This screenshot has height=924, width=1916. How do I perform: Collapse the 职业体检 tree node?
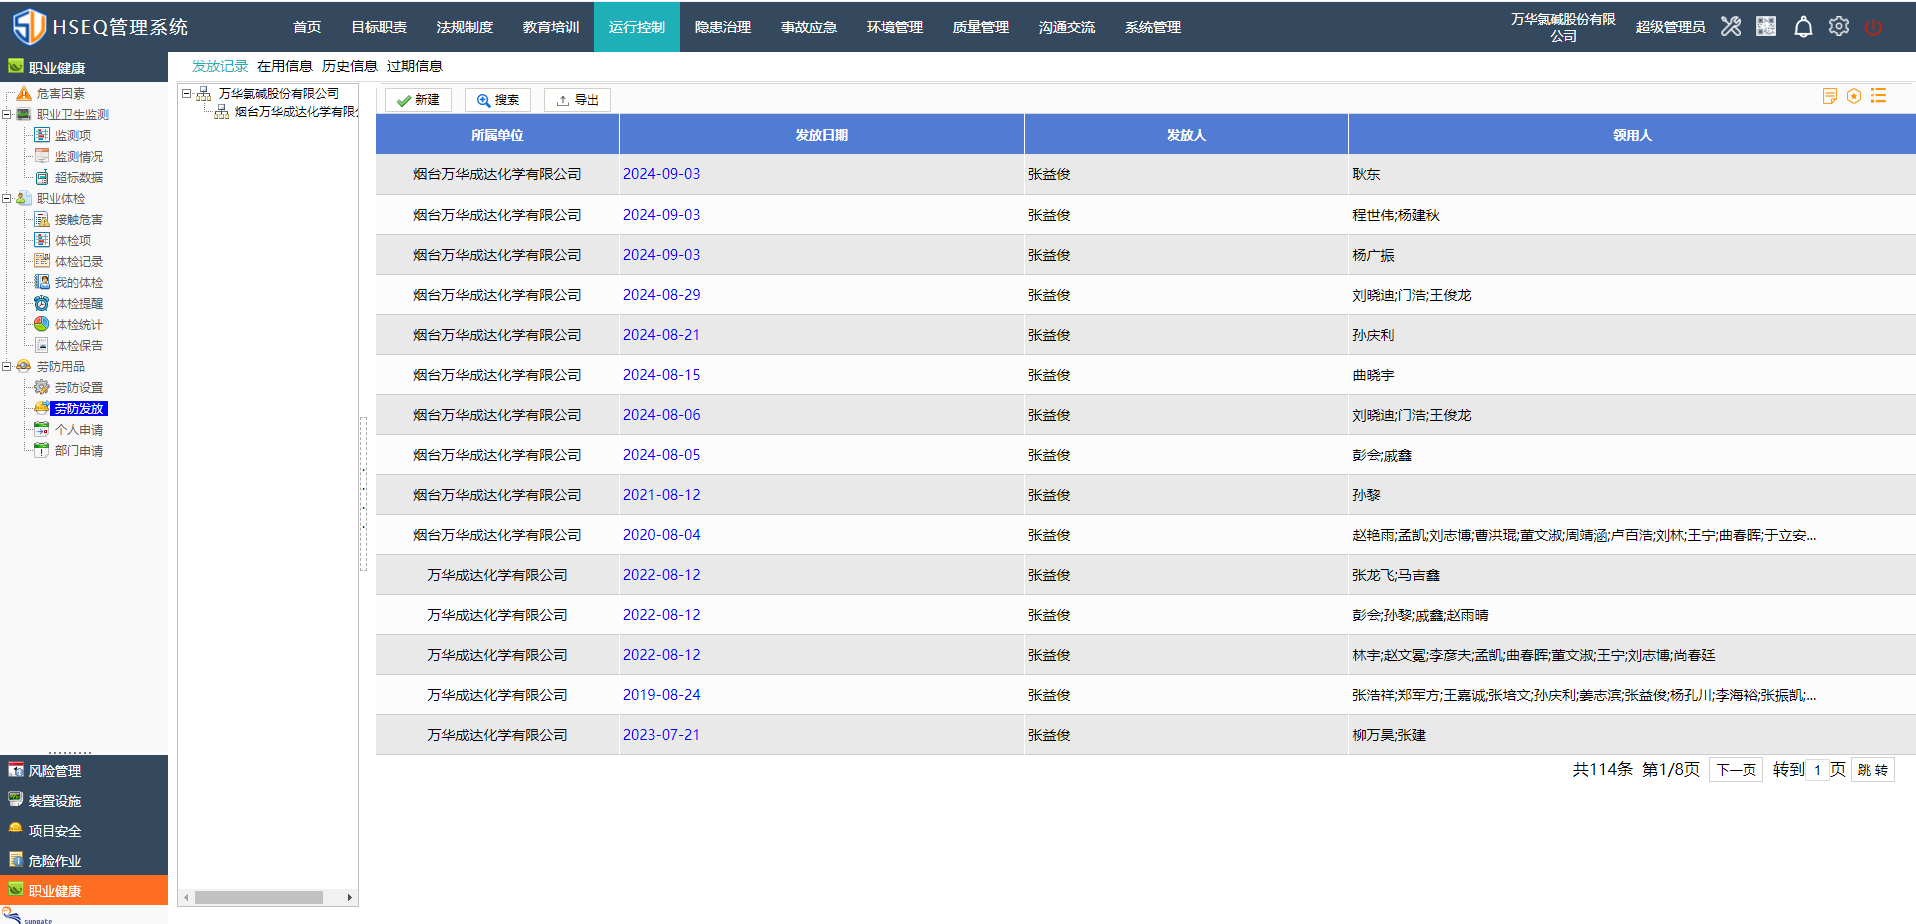7,199
